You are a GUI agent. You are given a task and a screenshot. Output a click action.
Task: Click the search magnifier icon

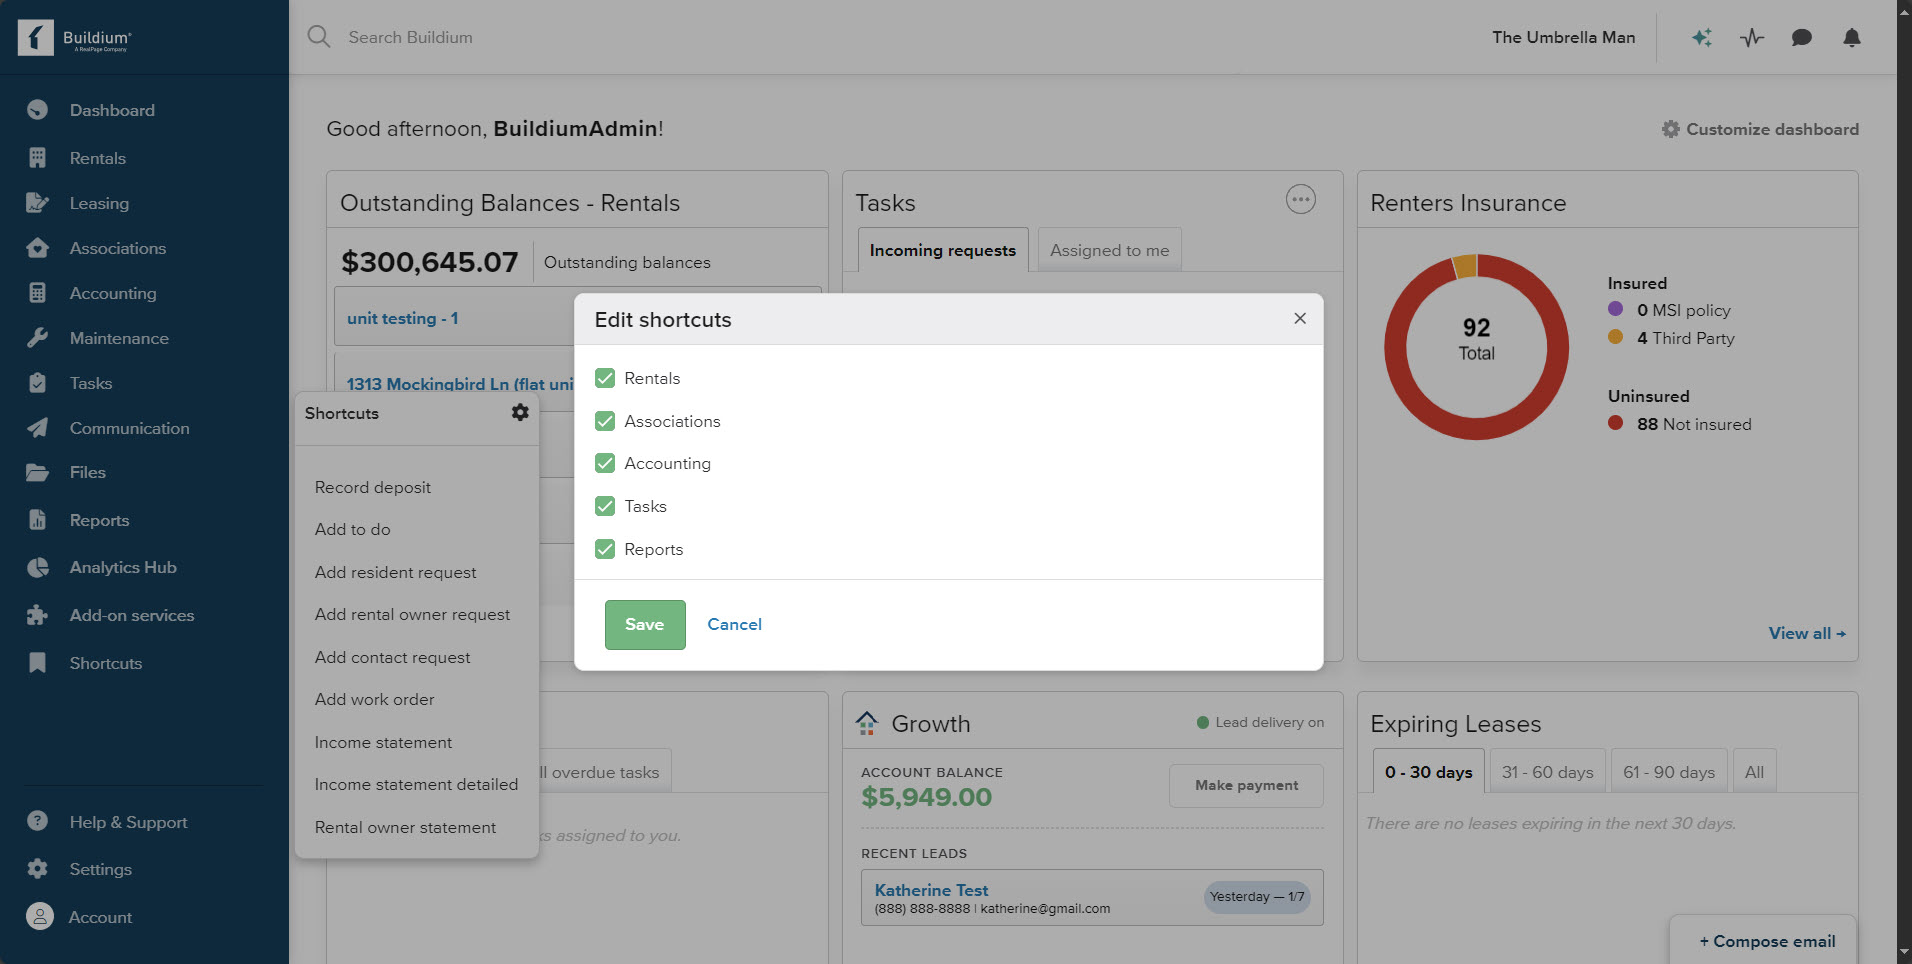[x=319, y=37]
